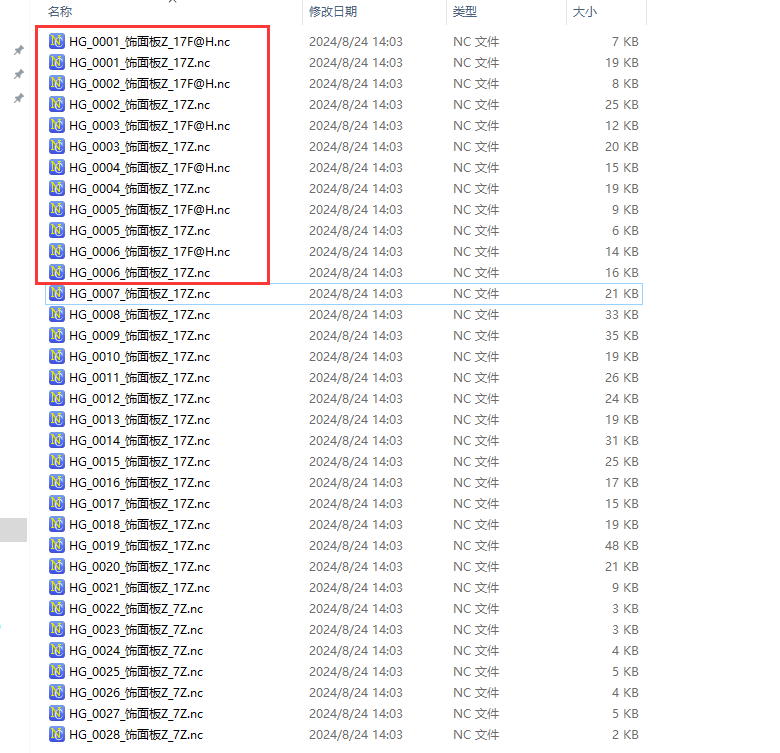This screenshot has height=753, width=780.
Task: Click the 31 KB size cell of HG_0014
Action: 621,441
